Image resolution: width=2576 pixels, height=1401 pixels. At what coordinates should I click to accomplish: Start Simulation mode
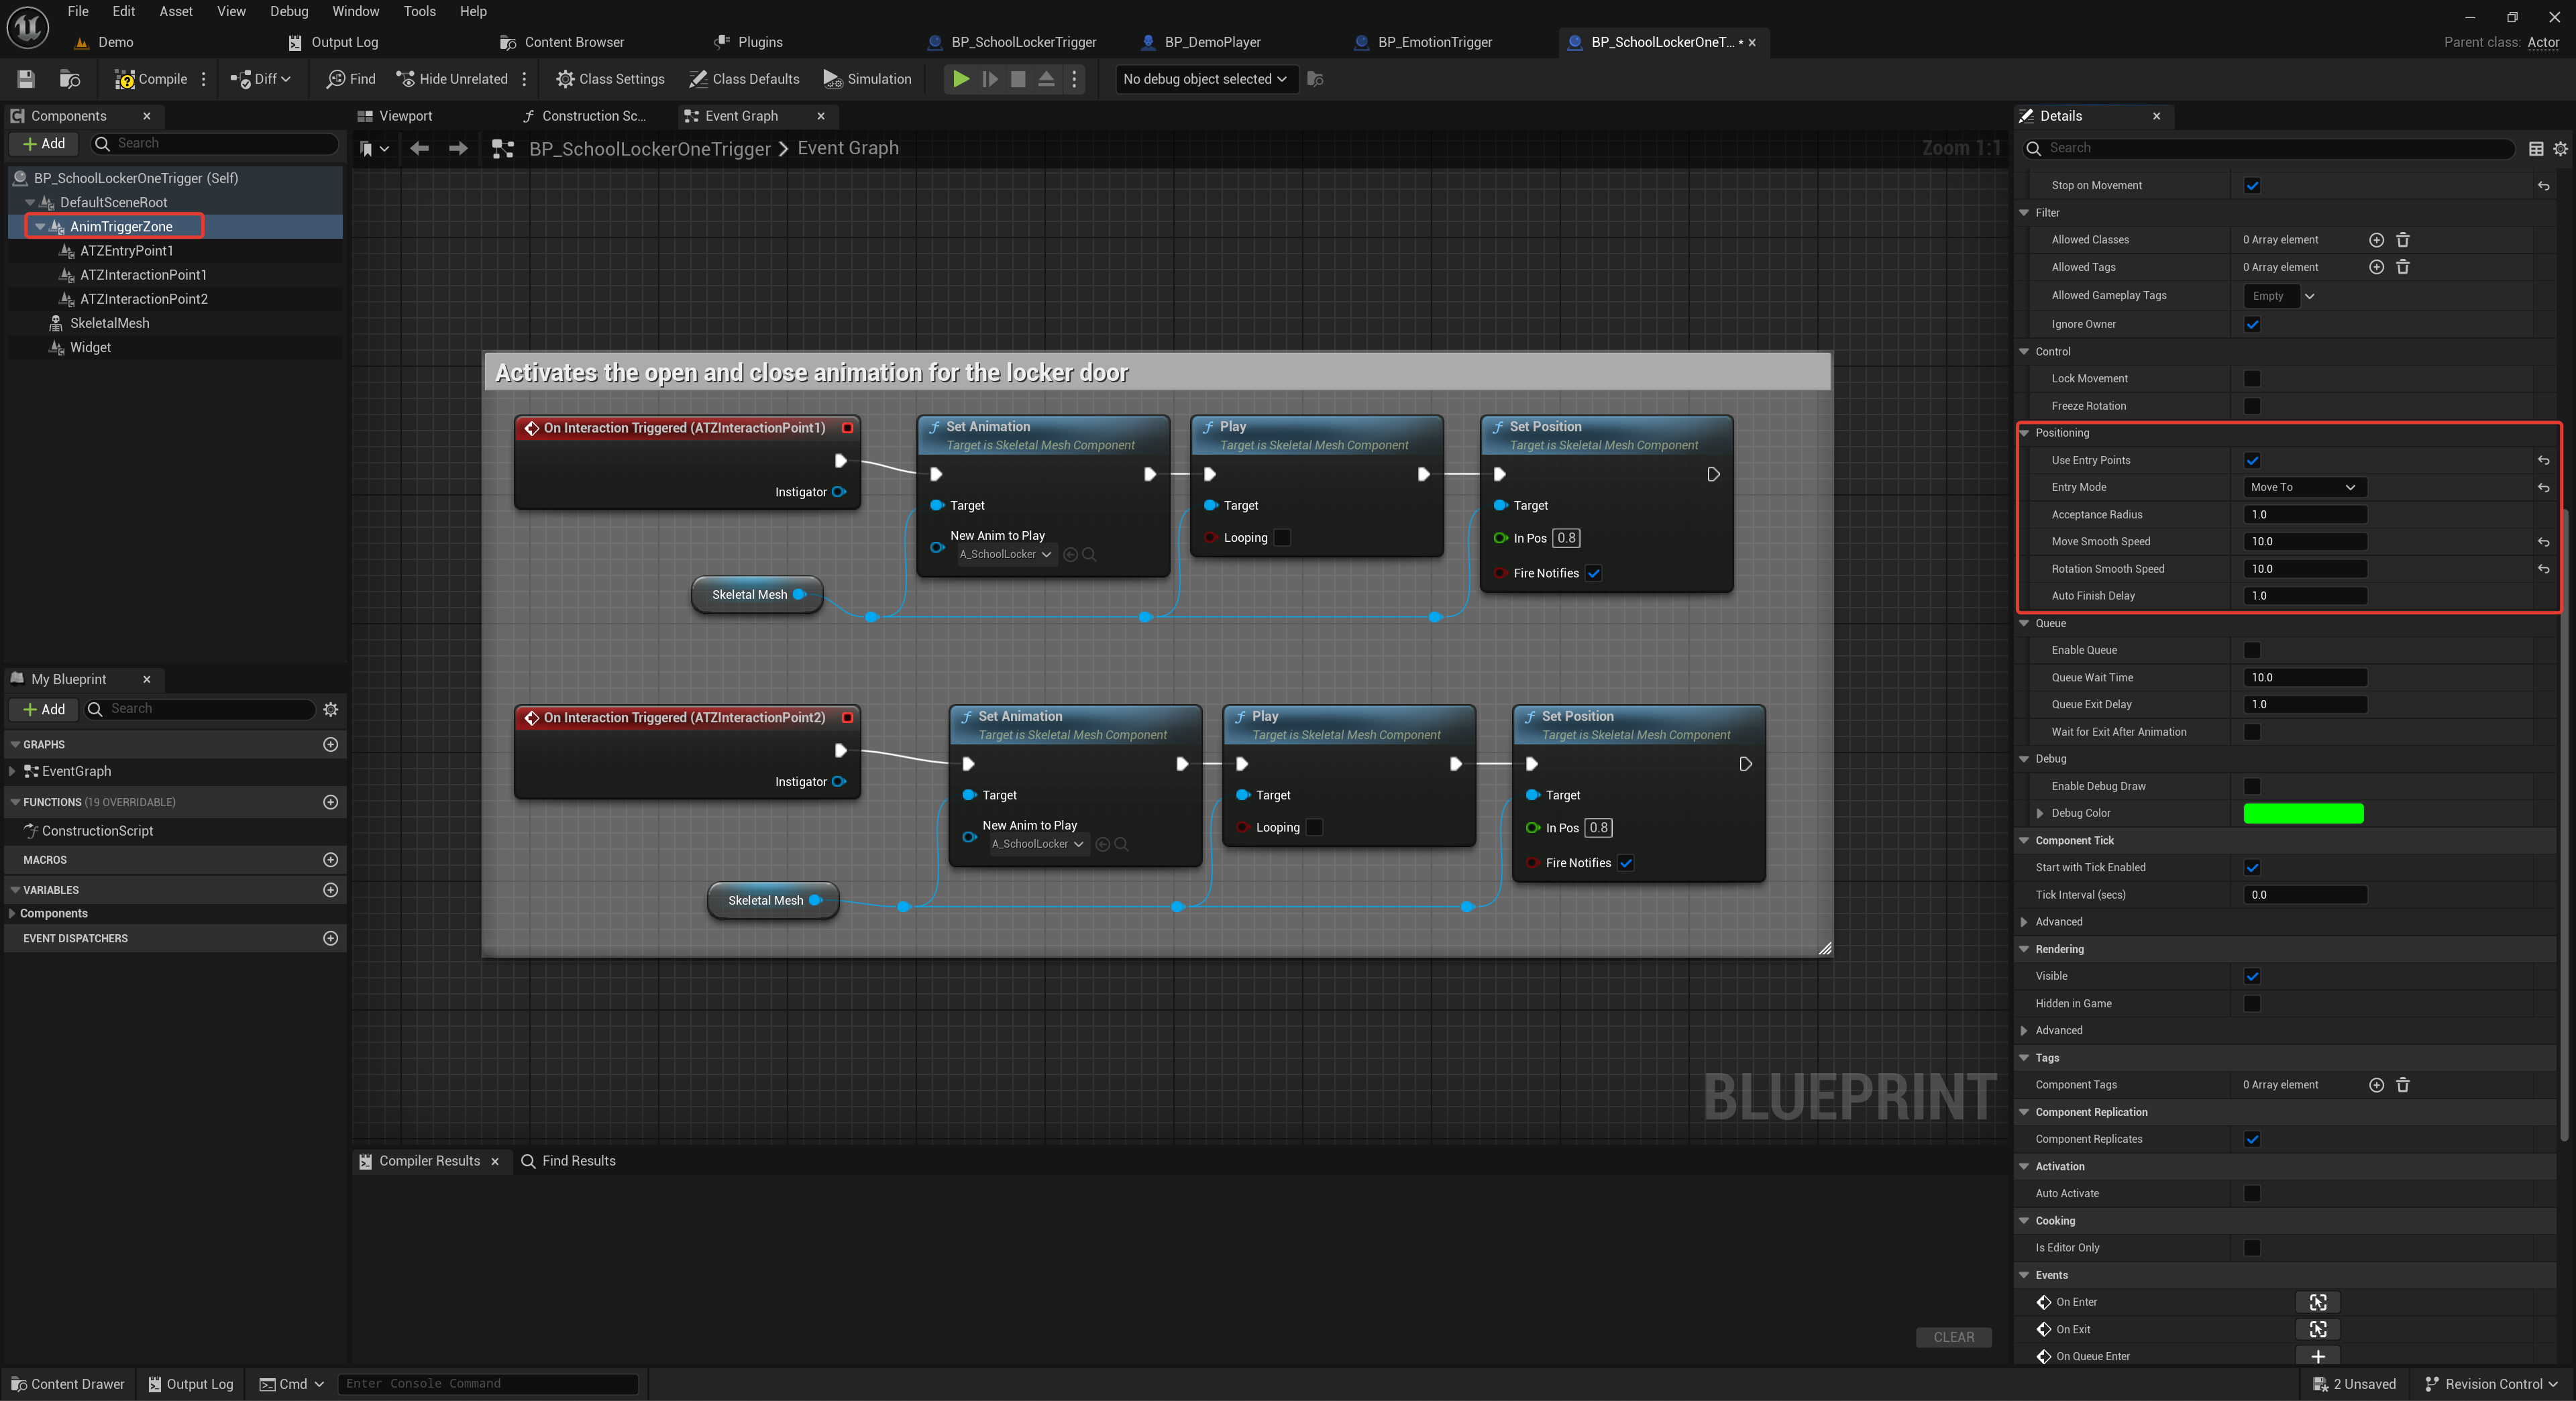point(867,79)
